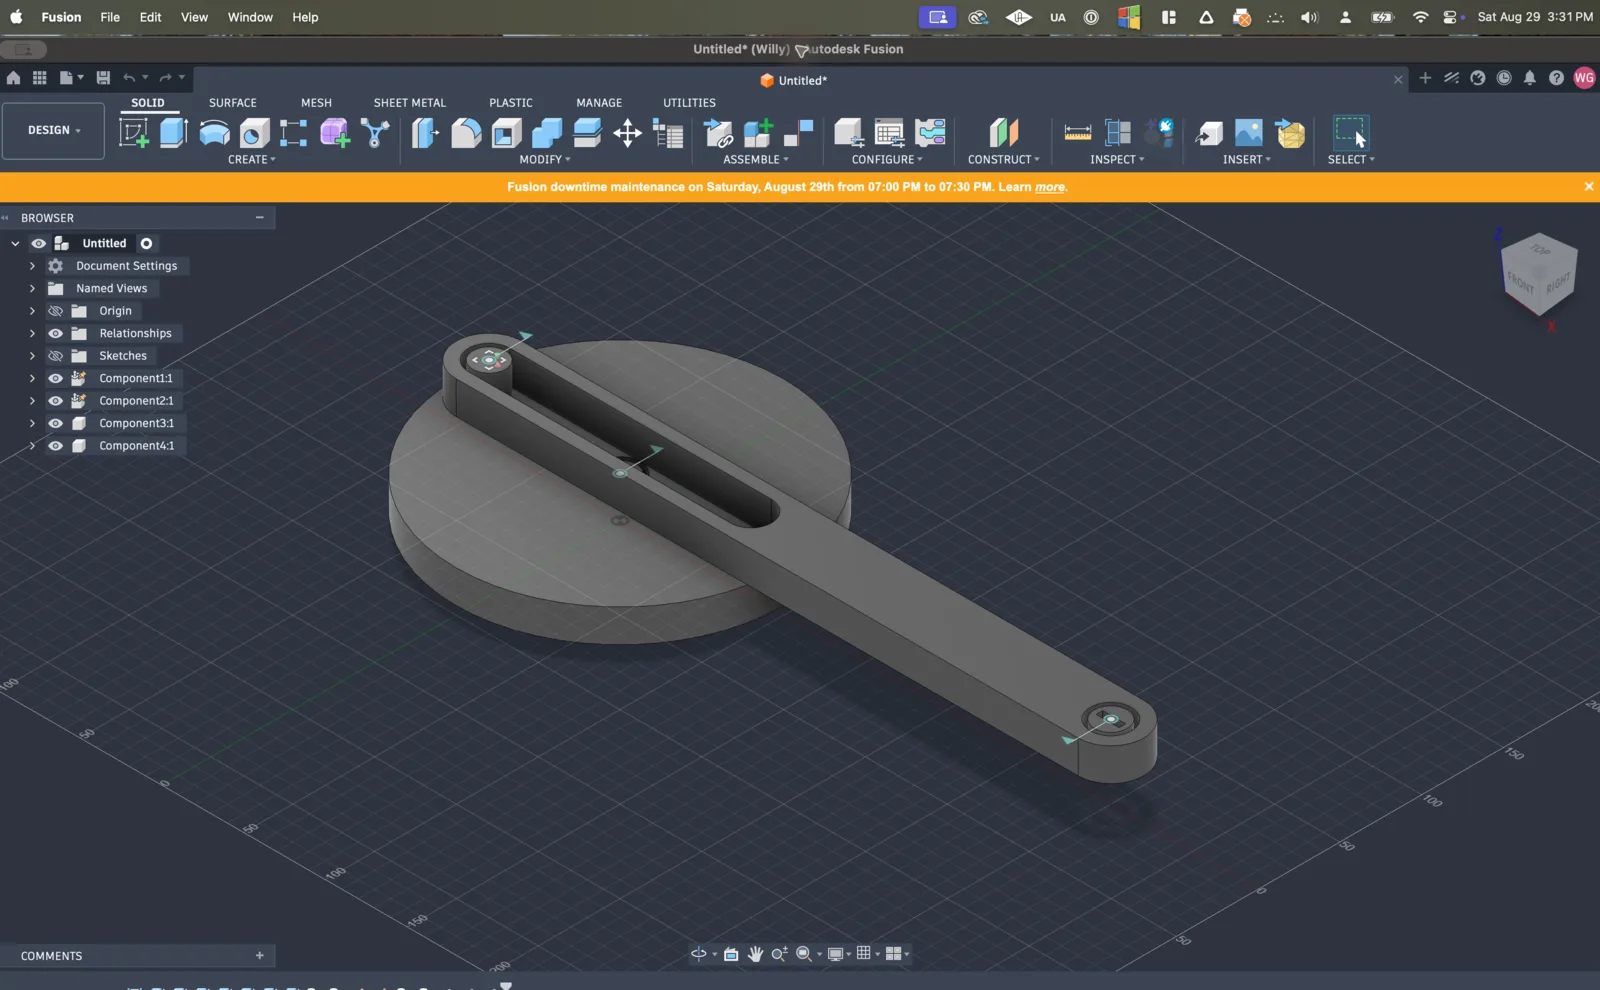Switch to the SHEET METAL tab

coord(410,103)
